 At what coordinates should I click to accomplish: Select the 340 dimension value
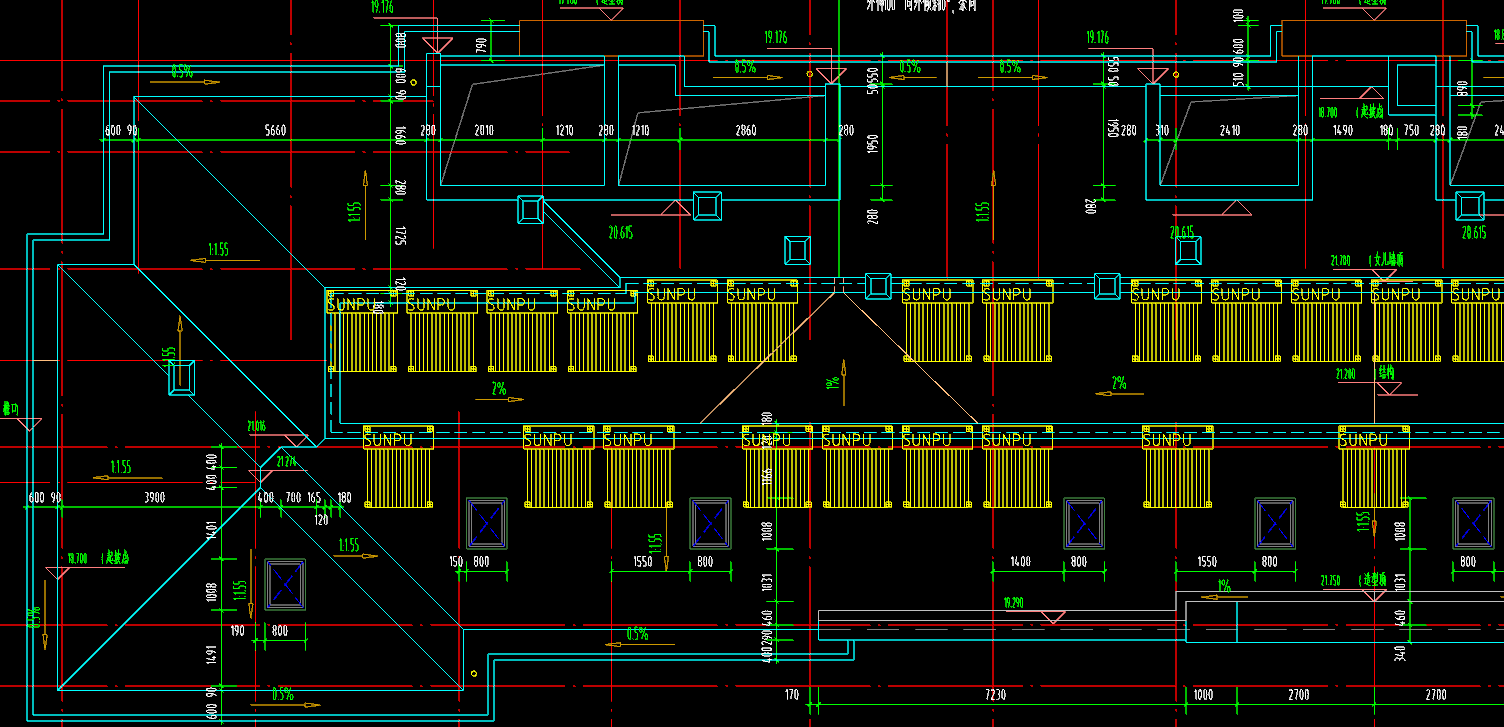(1400, 654)
